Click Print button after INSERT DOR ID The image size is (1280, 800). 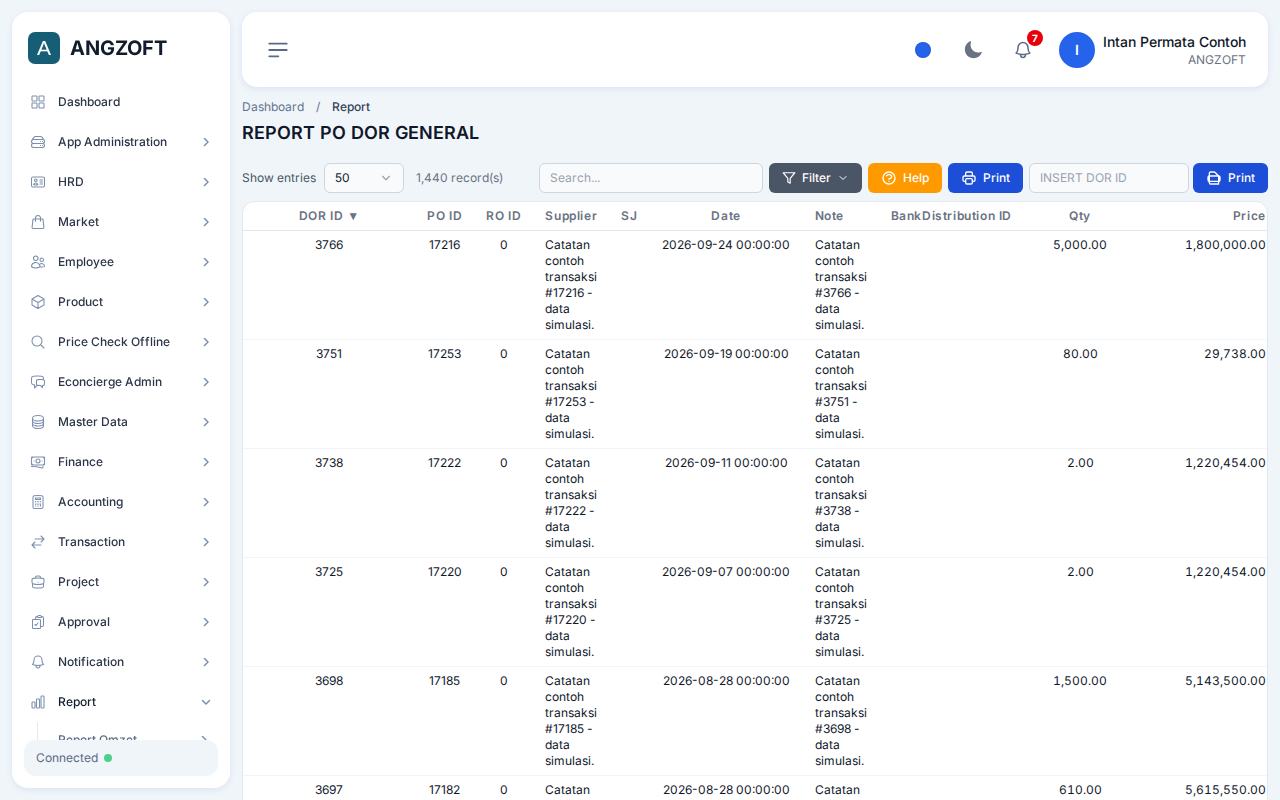[1230, 178]
